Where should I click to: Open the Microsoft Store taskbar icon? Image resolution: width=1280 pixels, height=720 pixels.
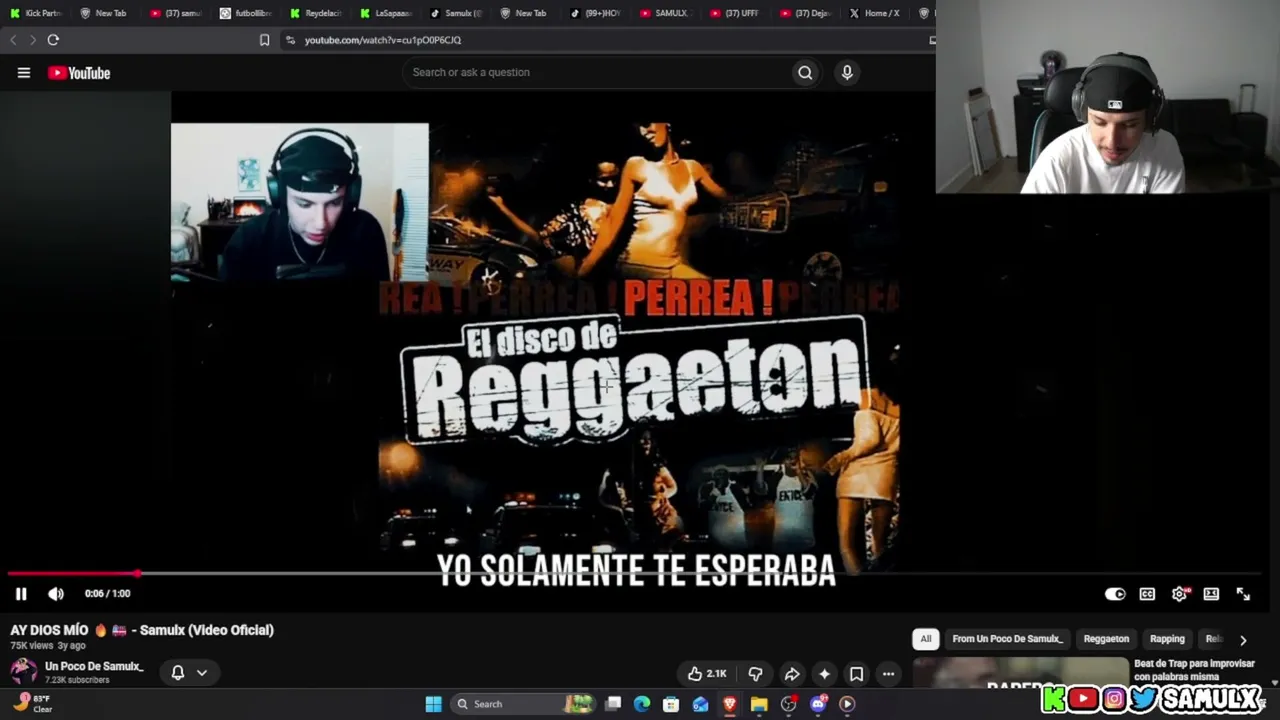[671, 704]
